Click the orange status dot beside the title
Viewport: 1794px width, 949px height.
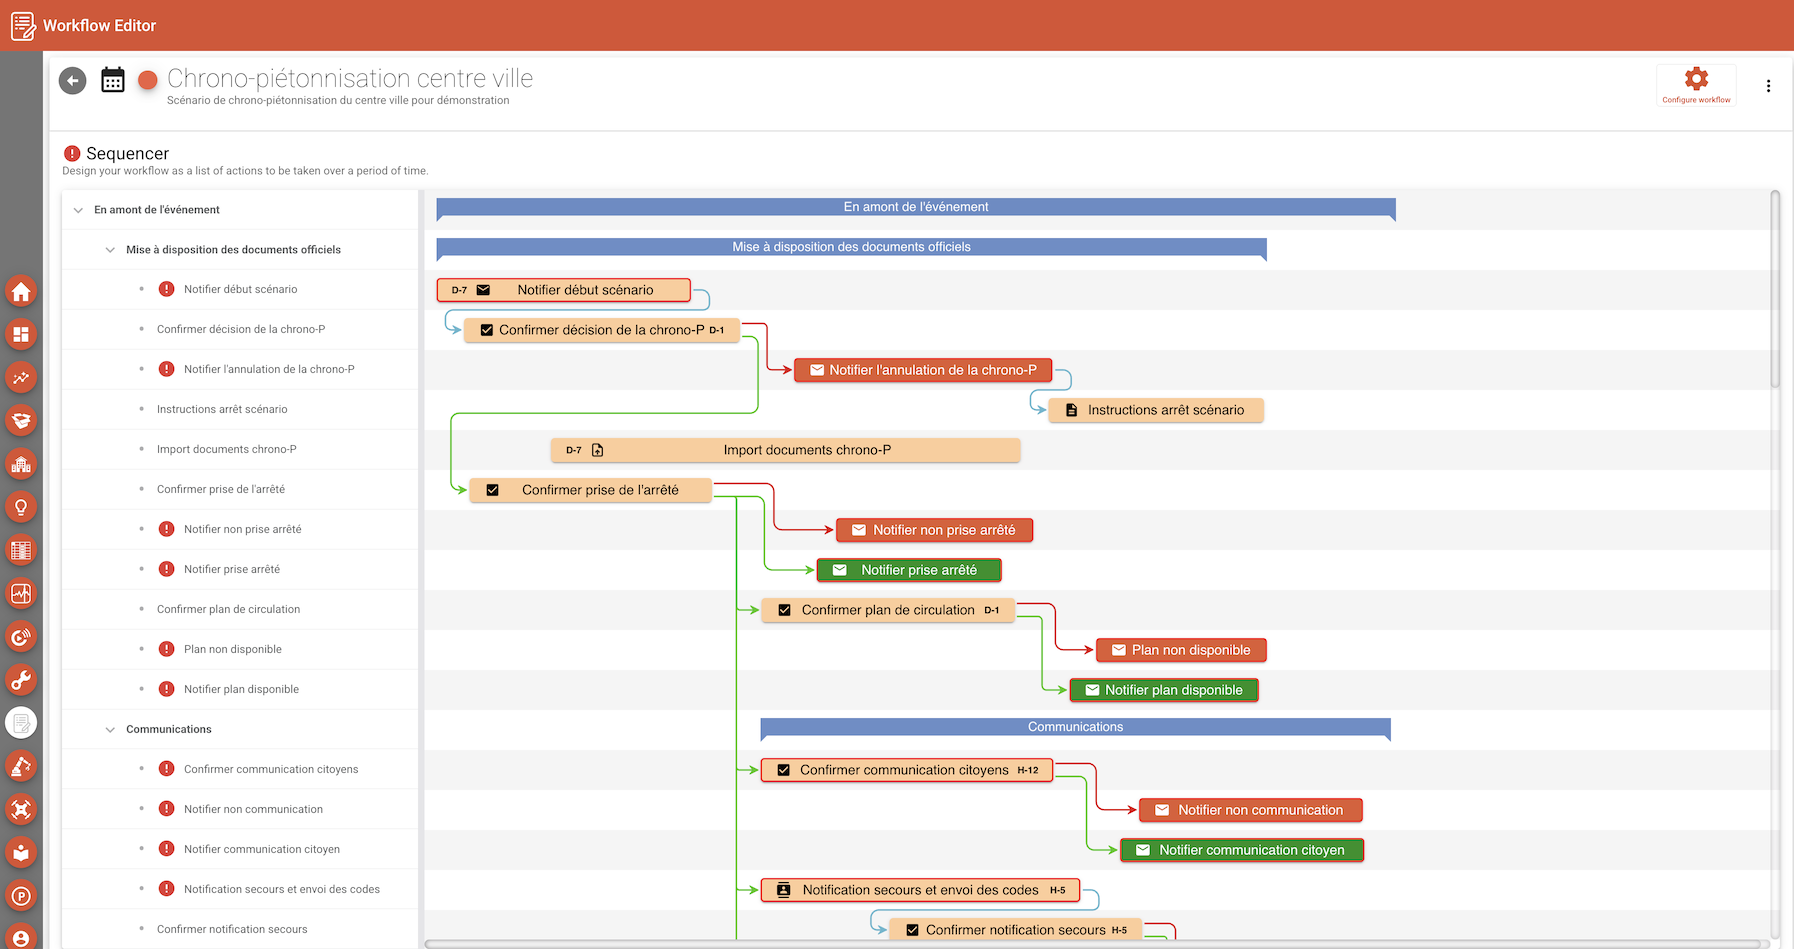coord(148,80)
